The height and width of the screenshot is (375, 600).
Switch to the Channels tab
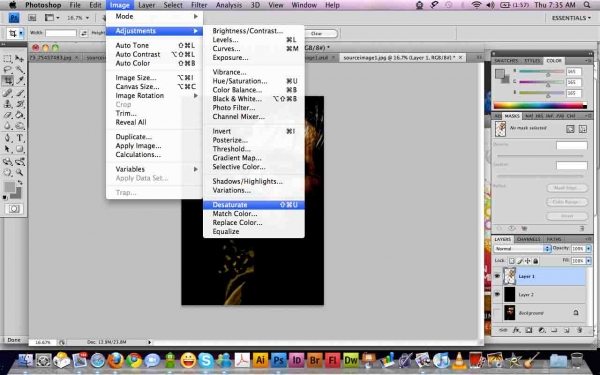click(528, 239)
